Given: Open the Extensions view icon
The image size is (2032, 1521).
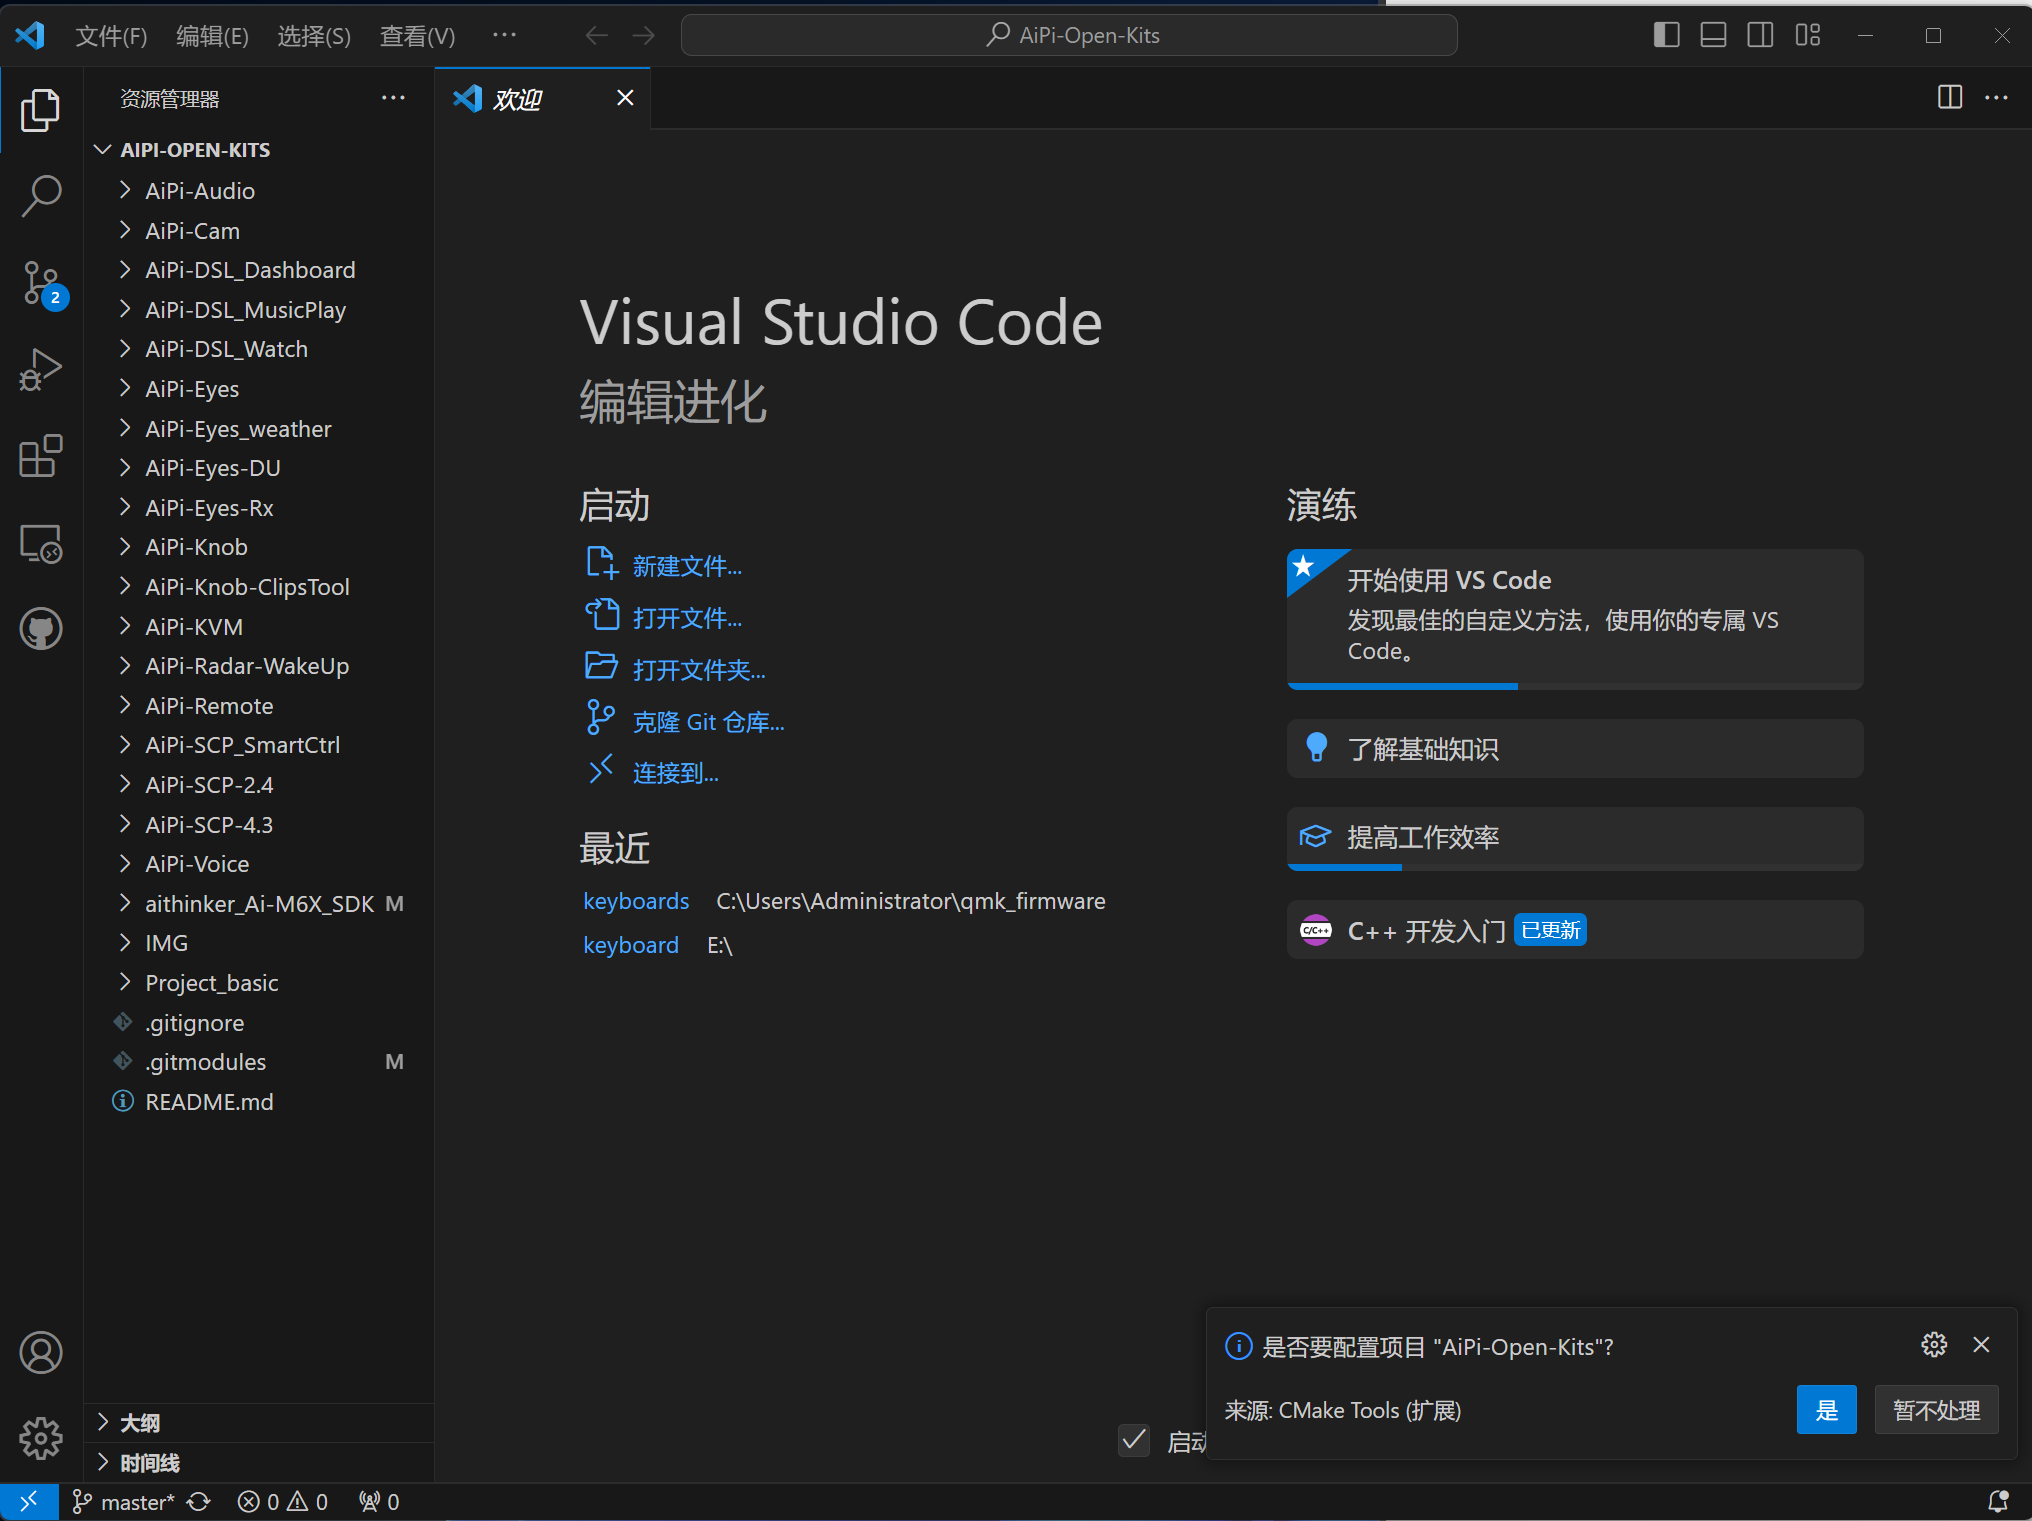Looking at the screenshot, I should (41, 456).
